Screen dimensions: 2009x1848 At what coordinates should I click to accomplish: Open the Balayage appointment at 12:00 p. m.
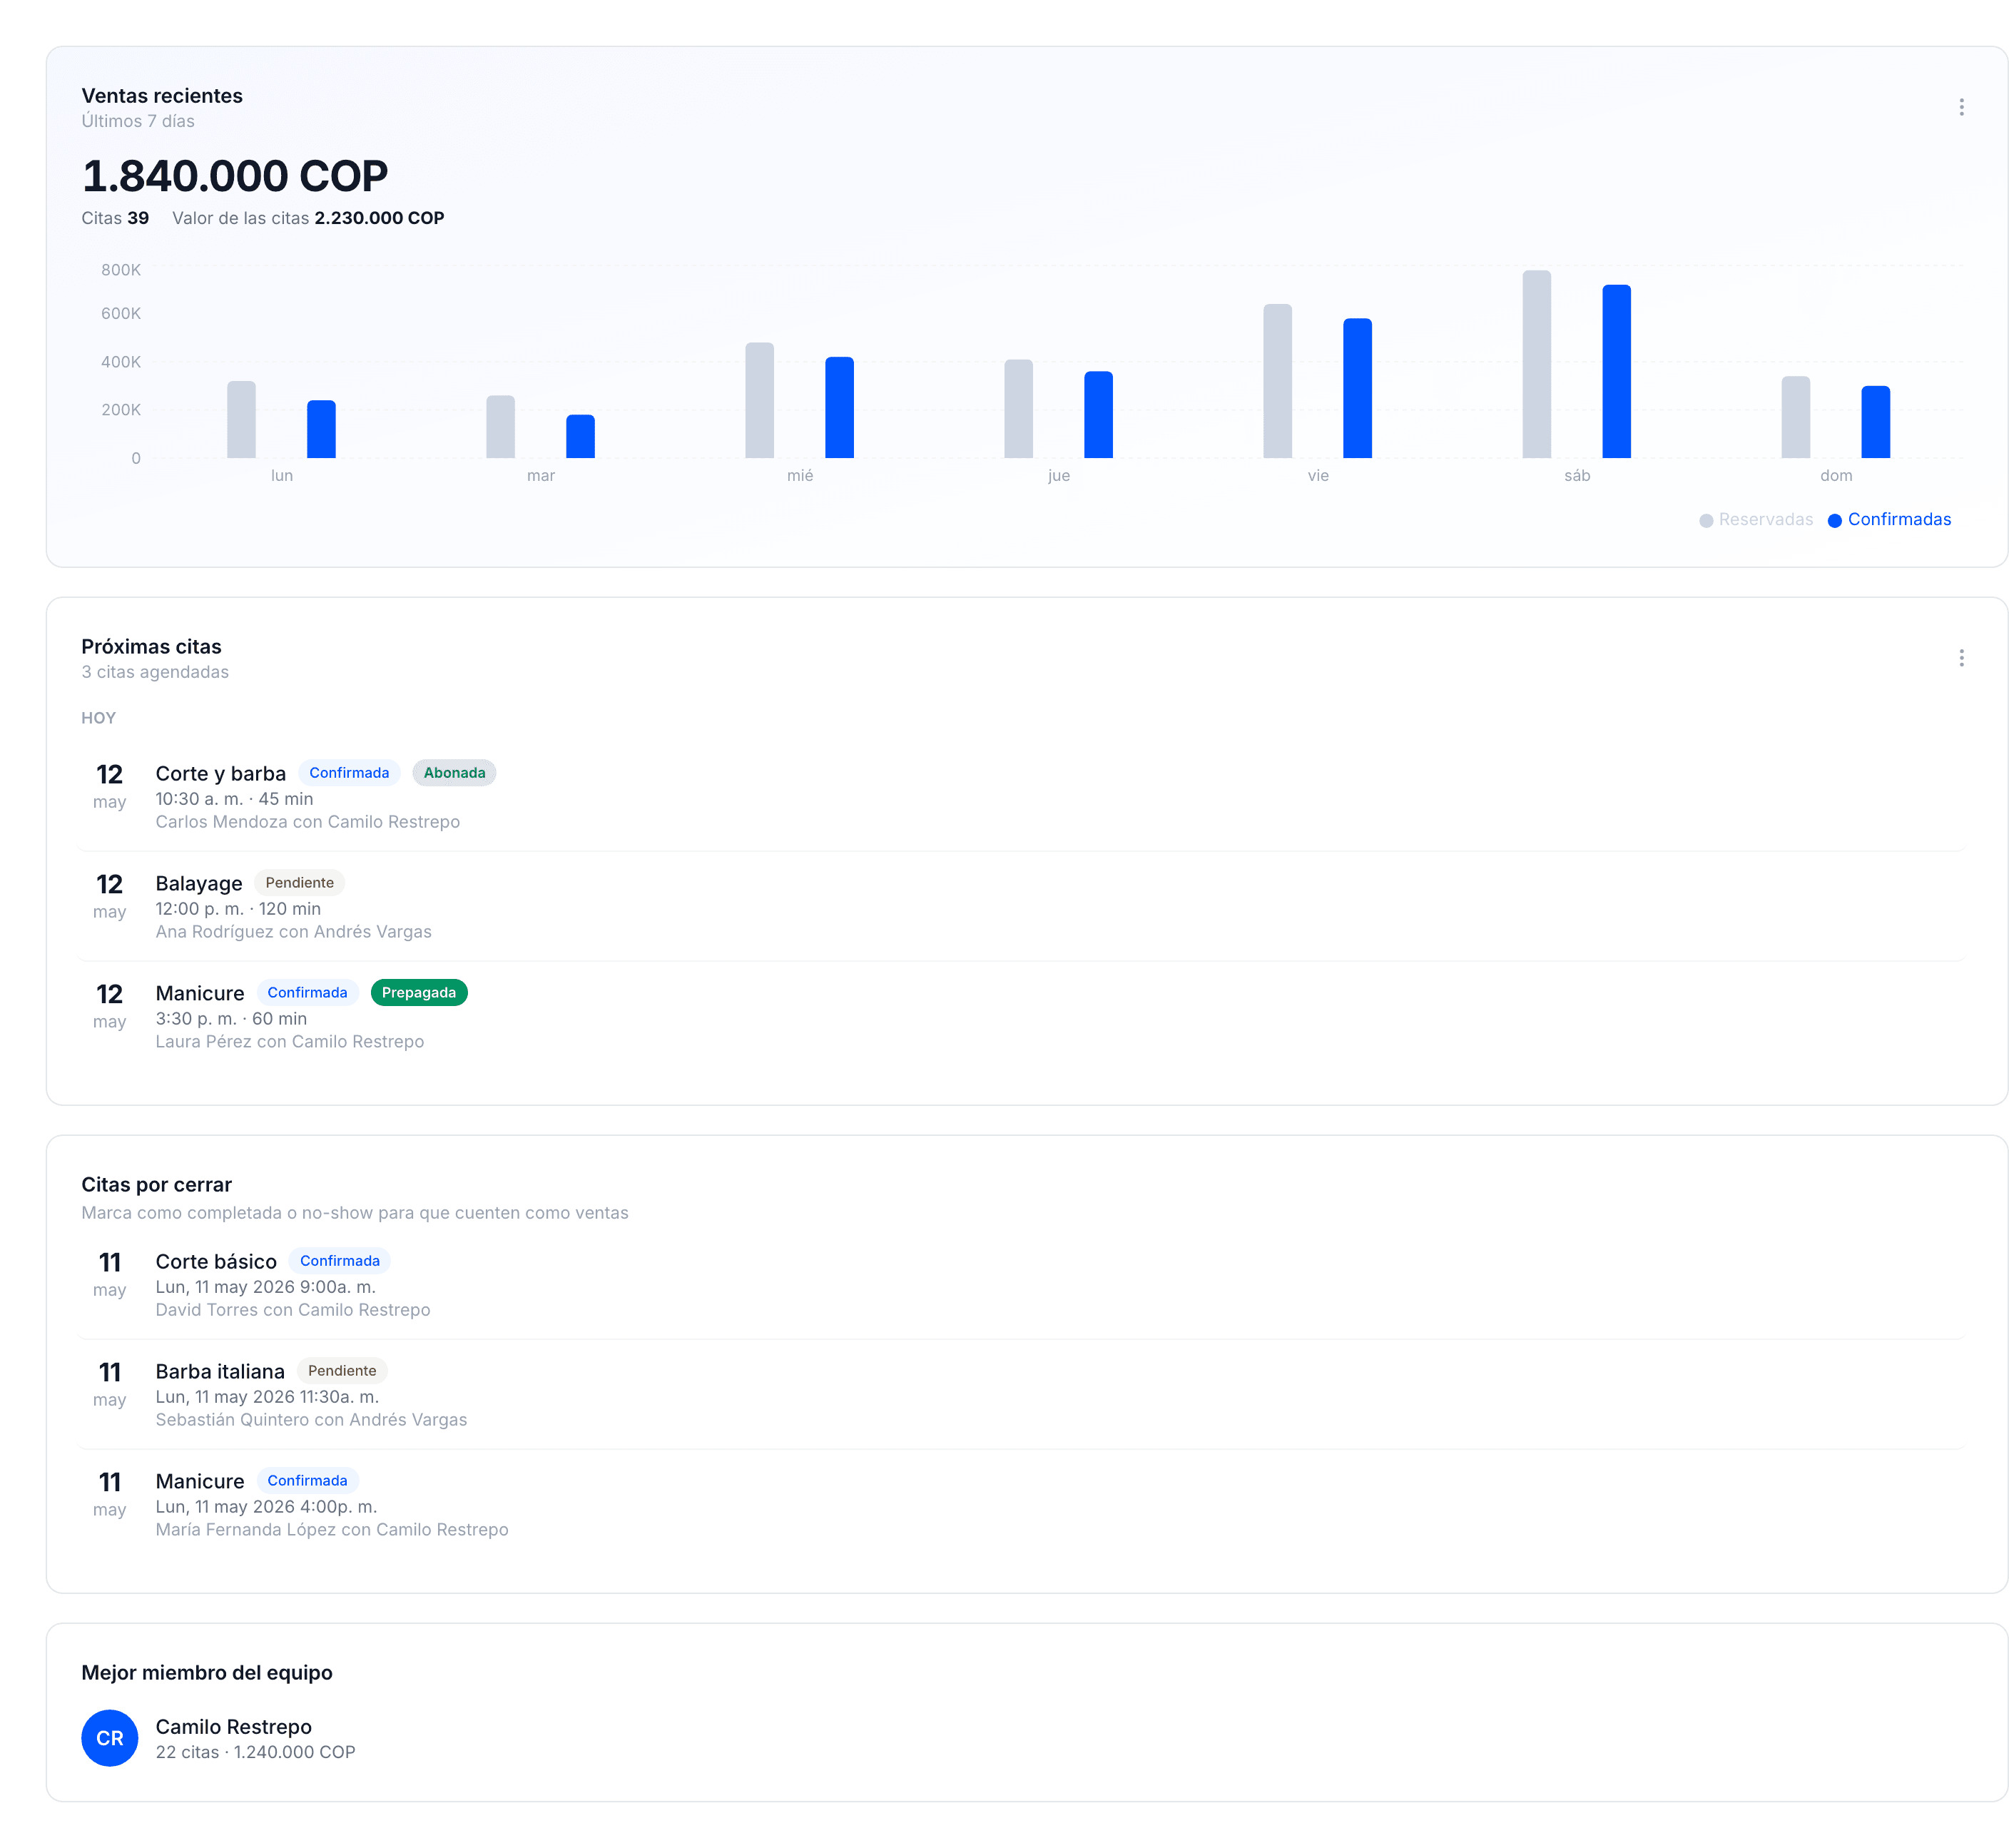click(1020, 907)
